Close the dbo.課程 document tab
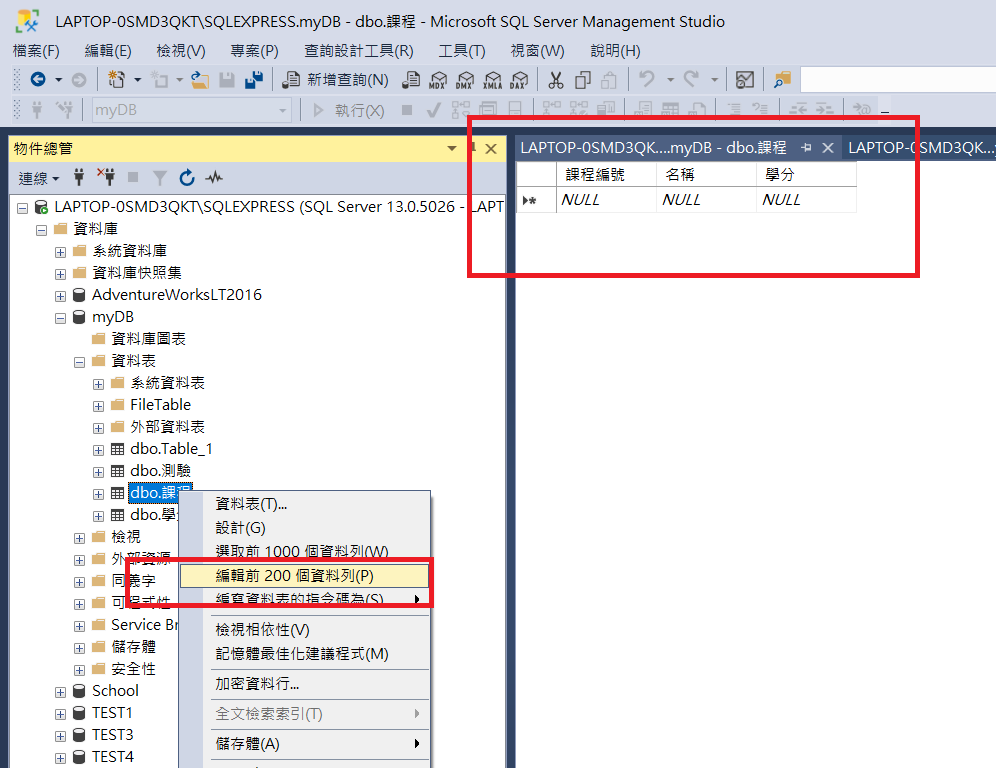Screen dimensions: 996x768 pyautogui.click(x=828, y=148)
